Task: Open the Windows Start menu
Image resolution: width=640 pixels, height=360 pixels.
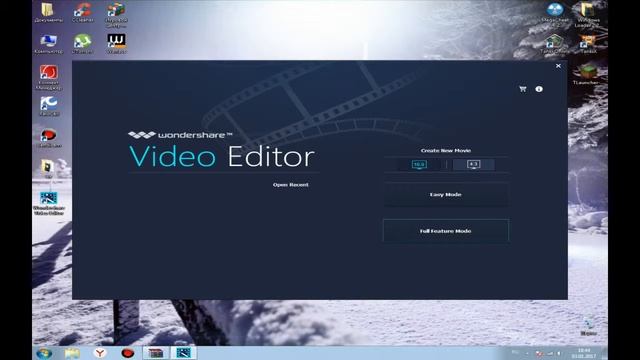Action: point(44,353)
